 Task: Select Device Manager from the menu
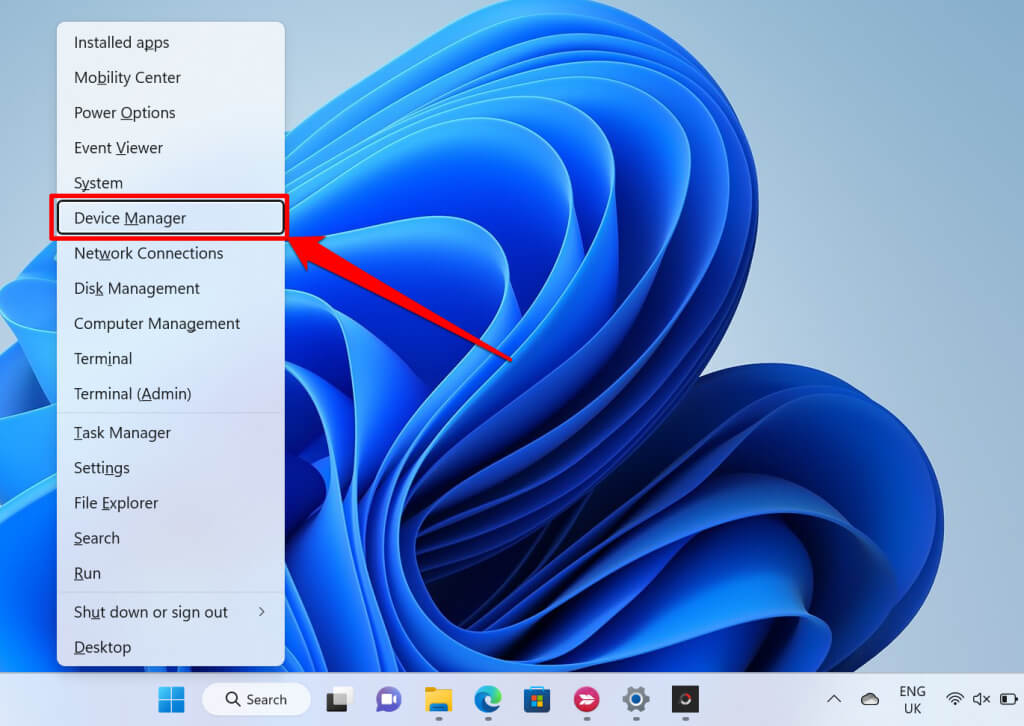[170, 218]
